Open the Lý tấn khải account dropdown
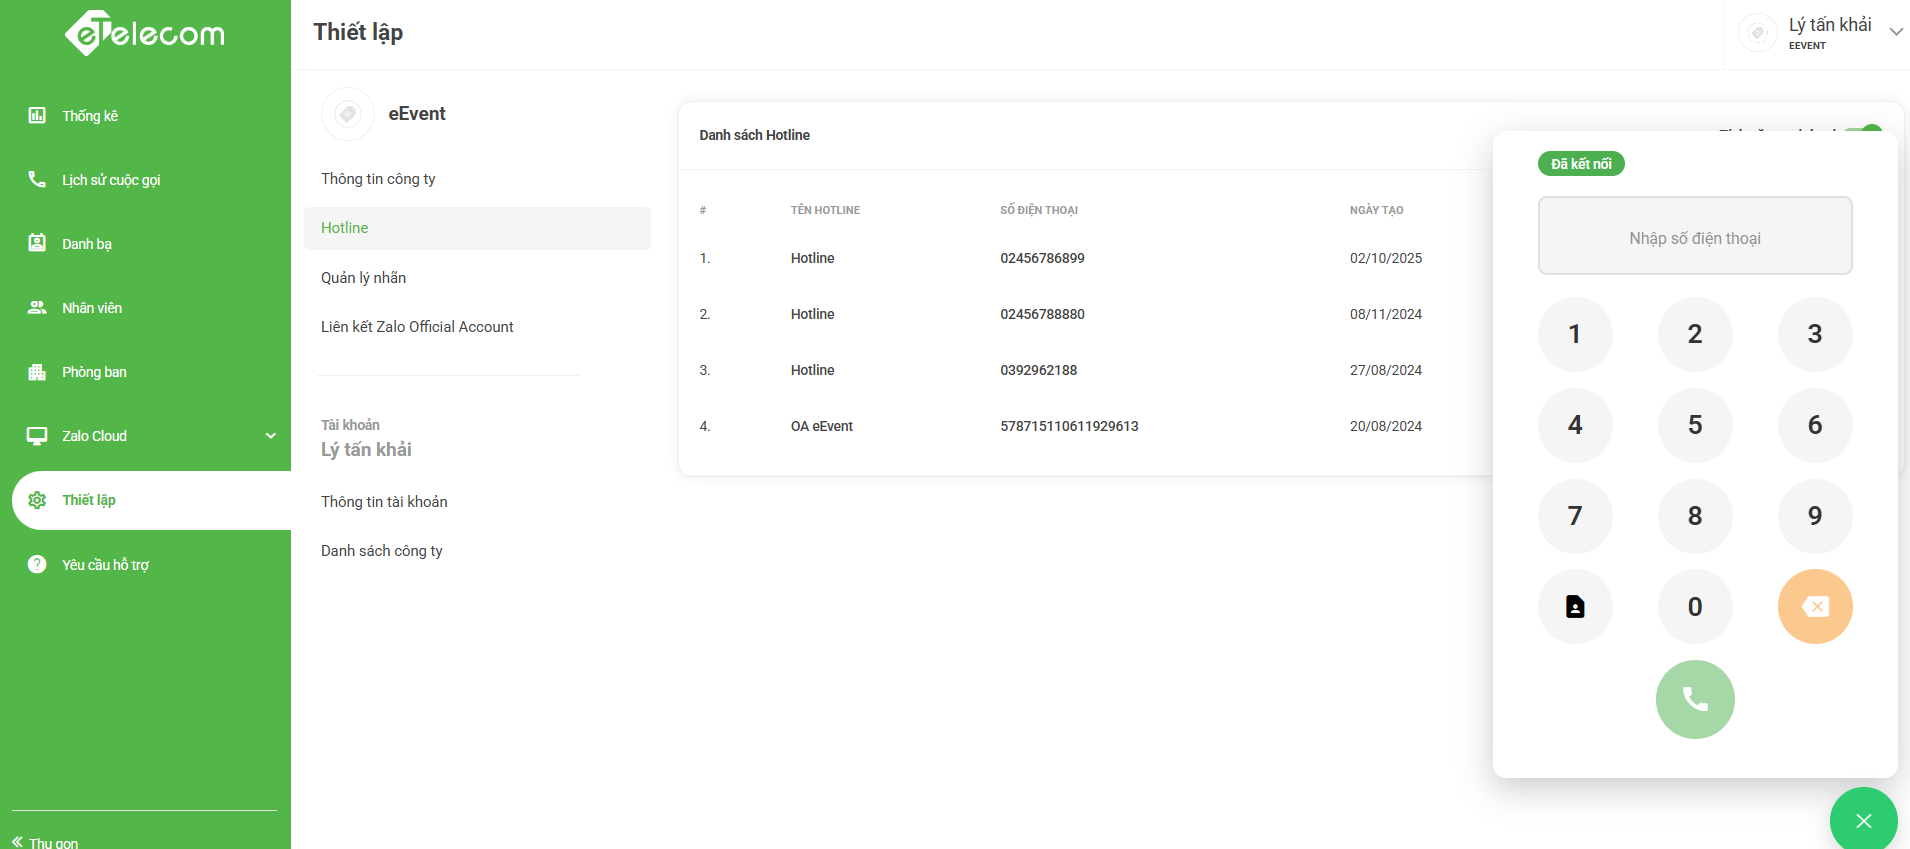Viewport: 1910px width, 849px height. click(1828, 33)
